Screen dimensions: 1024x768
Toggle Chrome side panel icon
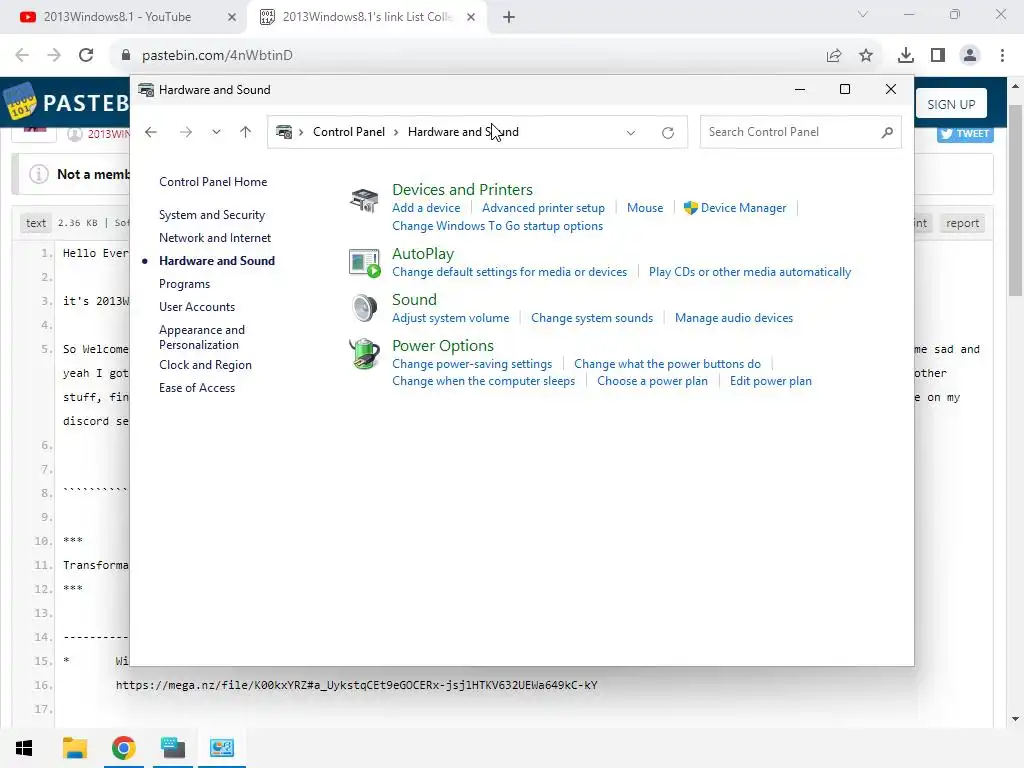pyautogui.click(x=938, y=56)
